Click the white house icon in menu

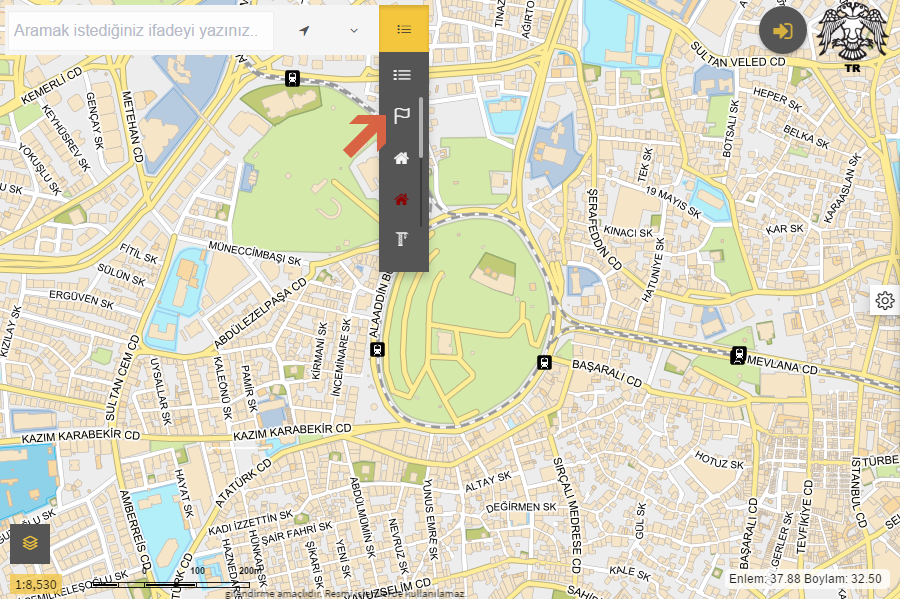pyautogui.click(x=402, y=158)
